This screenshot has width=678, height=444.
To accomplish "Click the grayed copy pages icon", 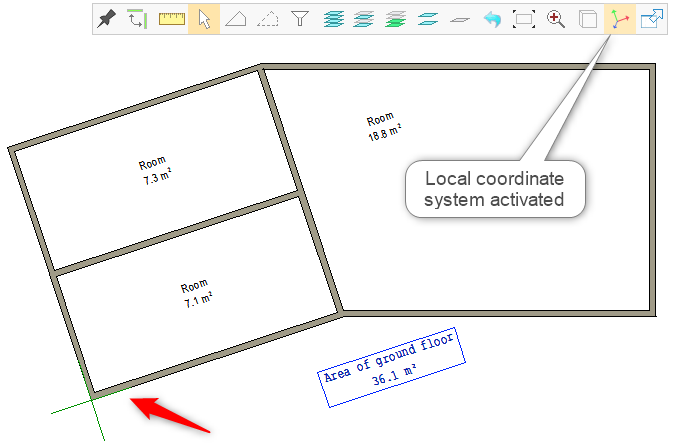I will click(x=588, y=19).
